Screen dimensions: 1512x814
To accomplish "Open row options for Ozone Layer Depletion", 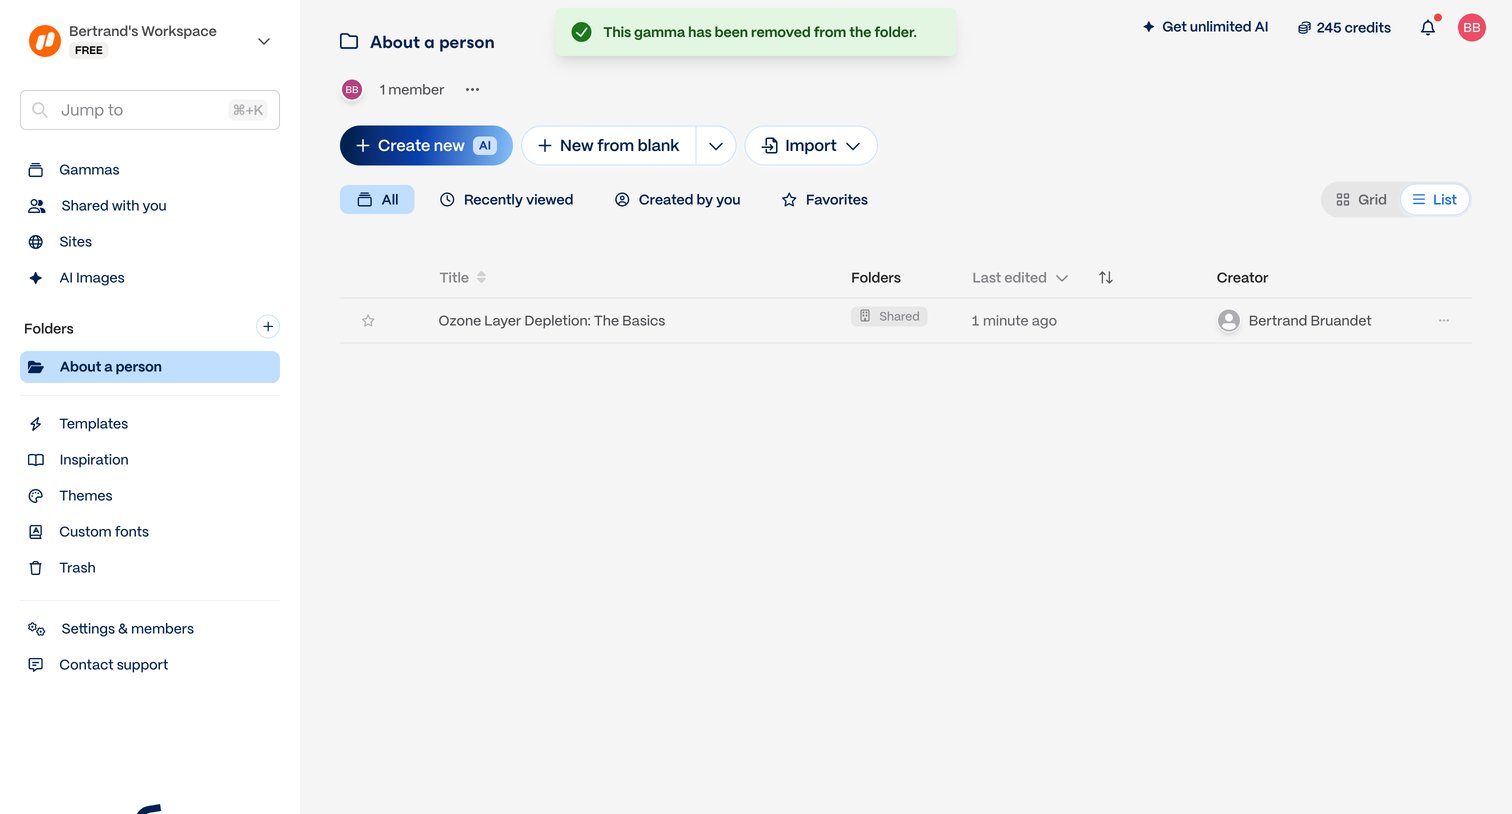I will point(1444,321).
